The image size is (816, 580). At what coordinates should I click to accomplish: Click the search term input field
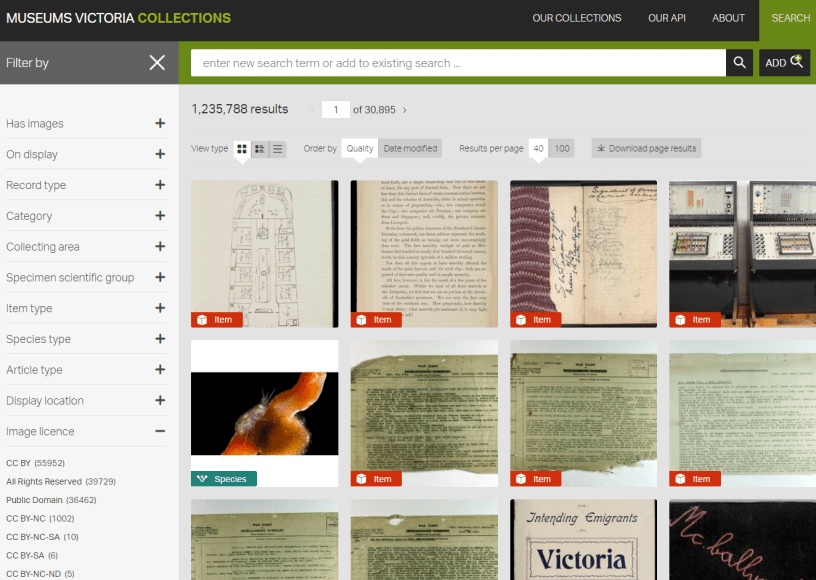click(x=457, y=63)
